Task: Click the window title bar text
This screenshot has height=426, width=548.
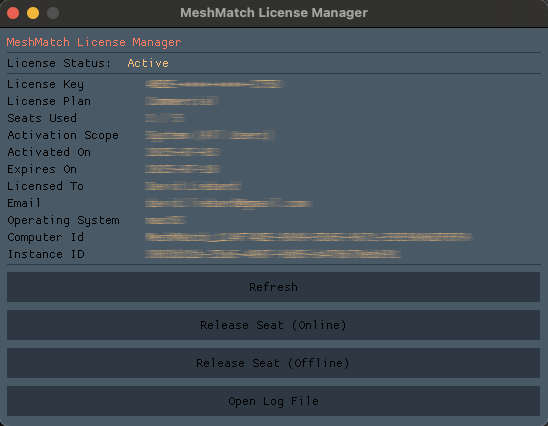Action: coord(274,13)
